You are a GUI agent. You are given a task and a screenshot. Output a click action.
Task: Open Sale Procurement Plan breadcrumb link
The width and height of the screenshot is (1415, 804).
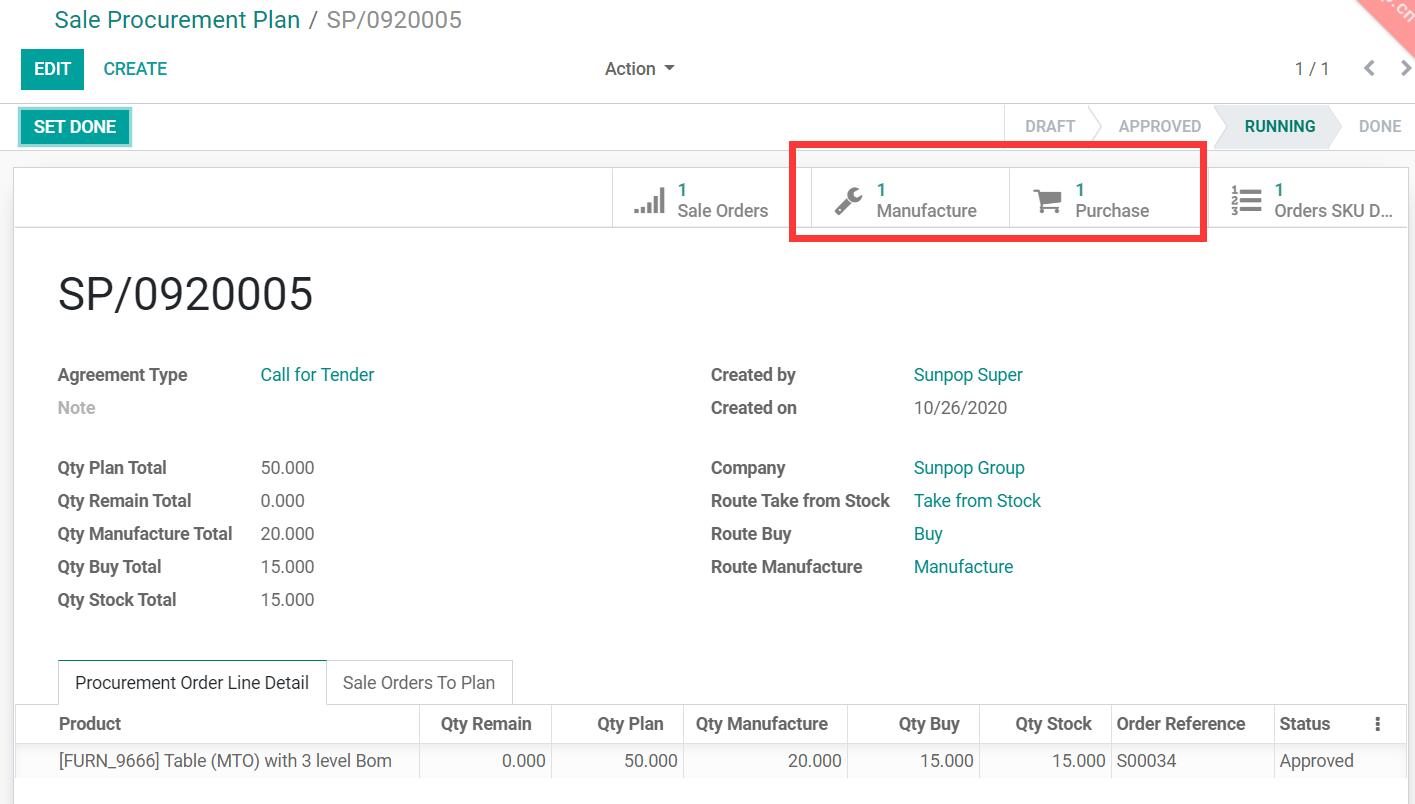coord(177,20)
